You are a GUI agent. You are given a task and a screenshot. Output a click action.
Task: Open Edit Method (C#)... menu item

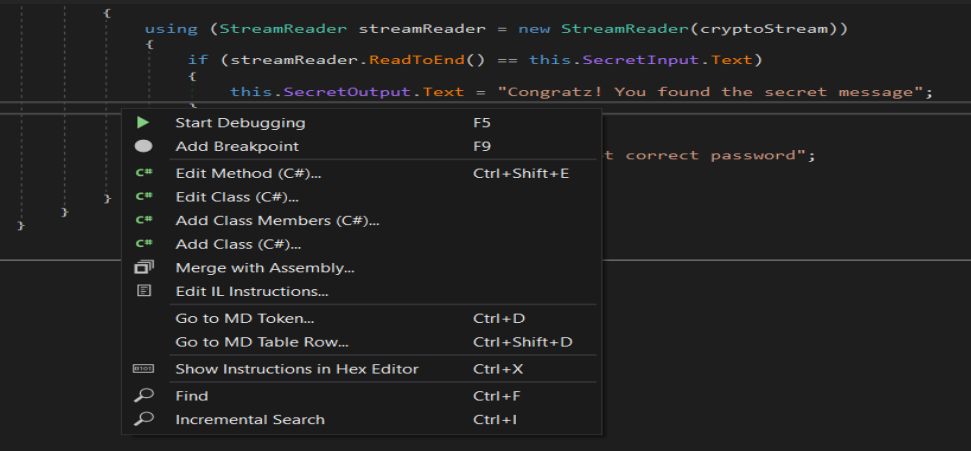248,173
